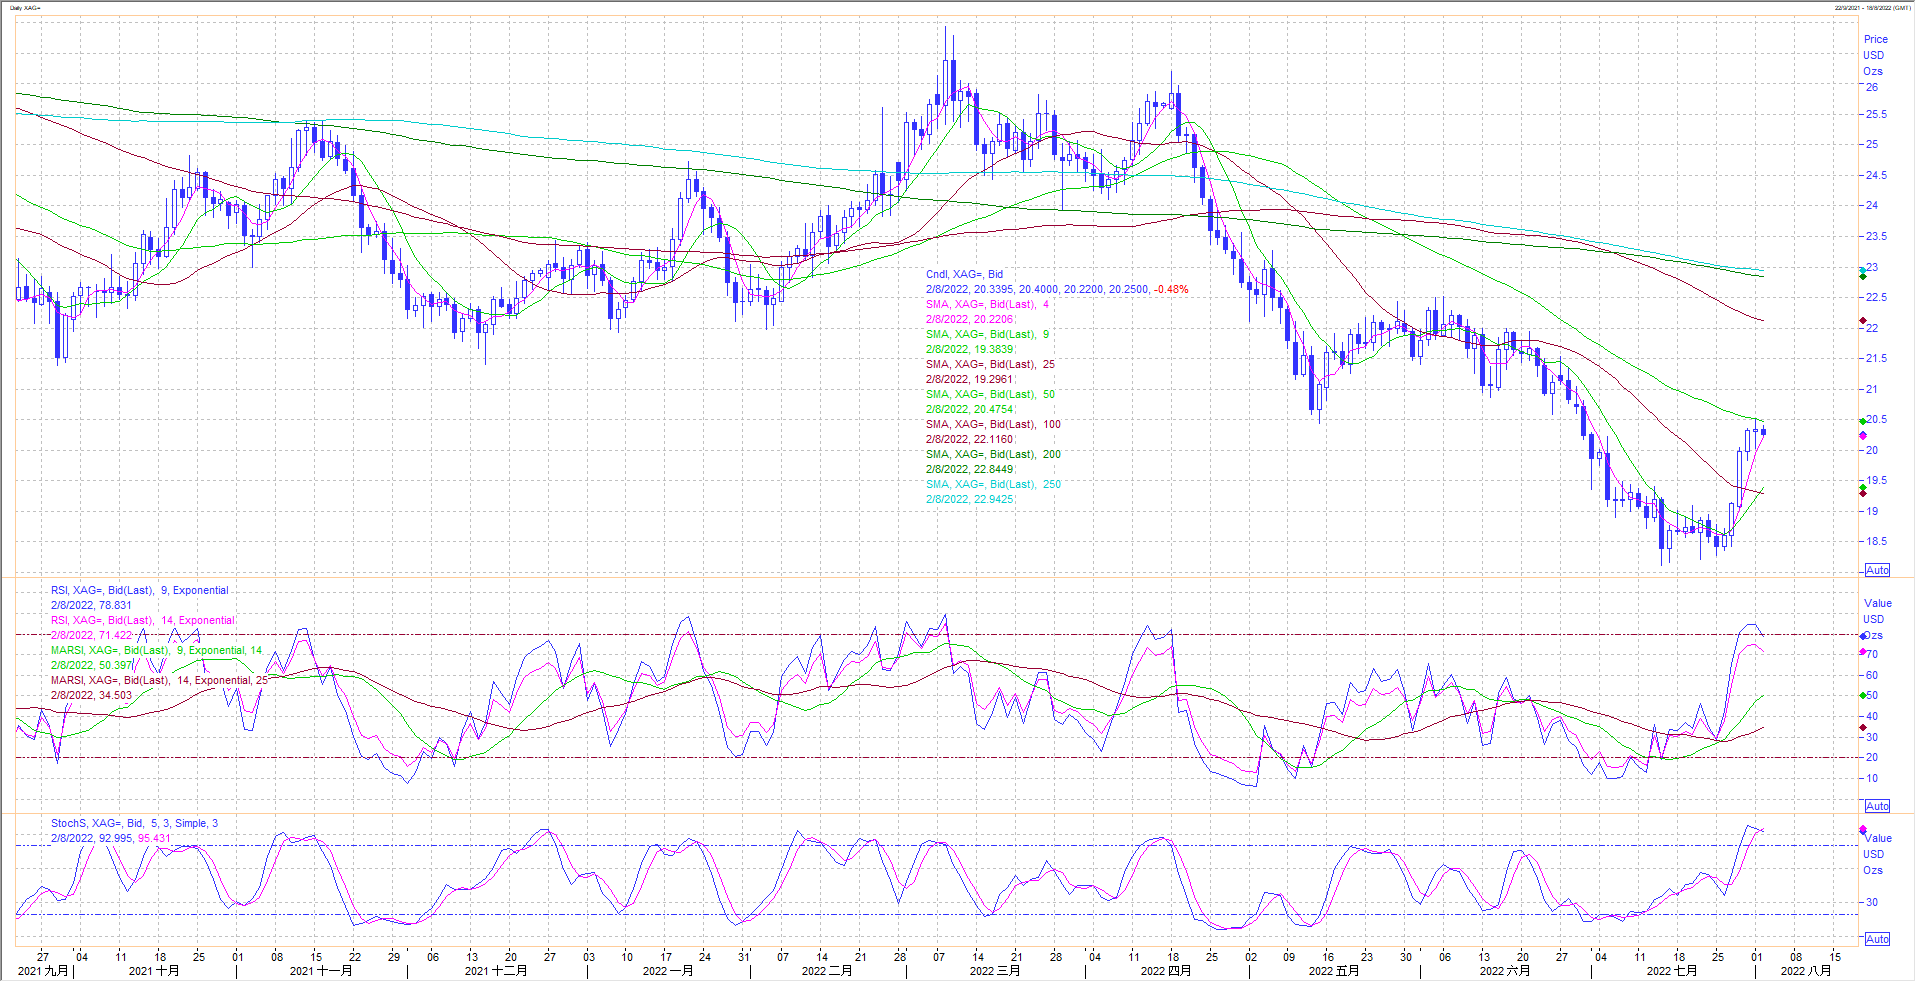The image size is (1916, 982).
Task: Click the '2022 一月' month label on time axis
Action: coord(668,970)
